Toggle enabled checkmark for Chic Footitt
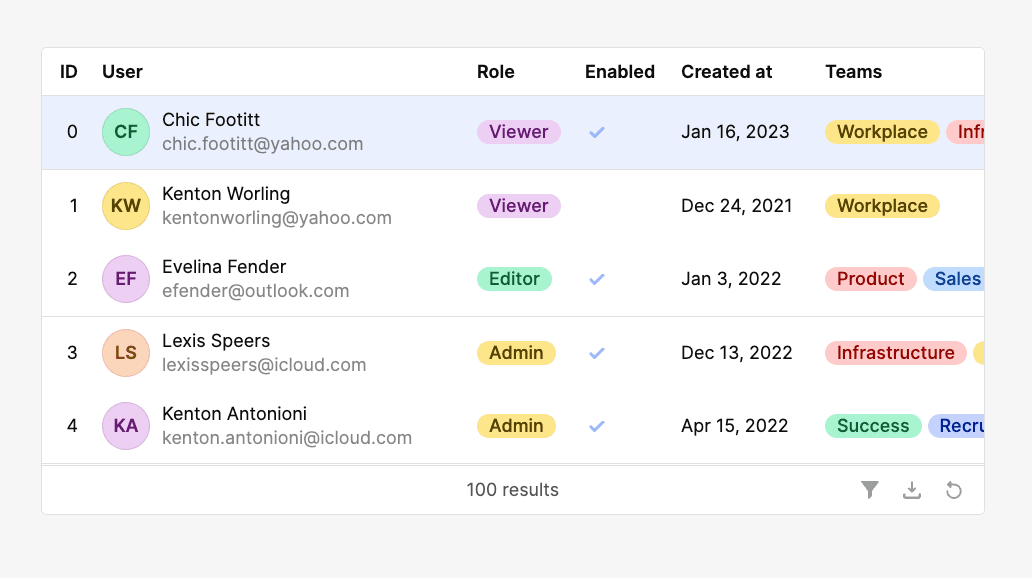The width and height of the screenshot is (1032, 578). [x=597, y=132]
